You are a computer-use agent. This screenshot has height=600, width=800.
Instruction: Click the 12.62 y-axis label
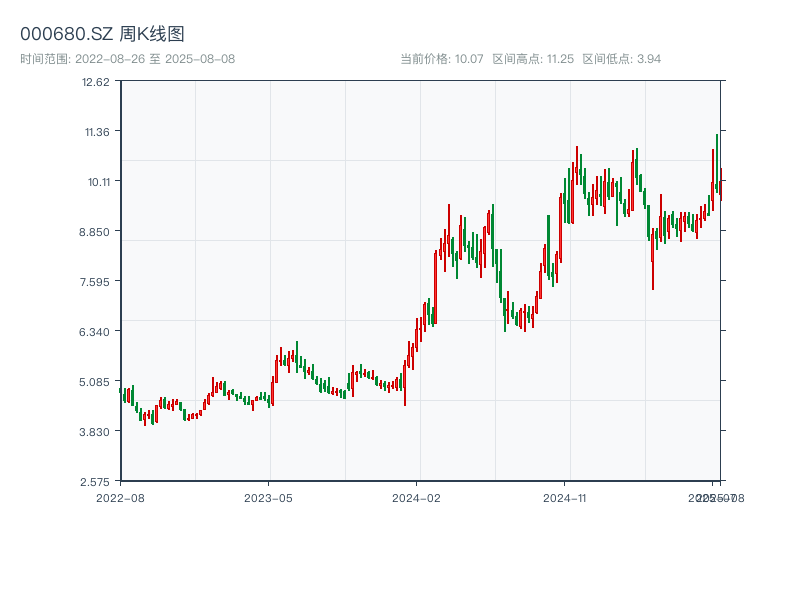(x=97, y=82)
